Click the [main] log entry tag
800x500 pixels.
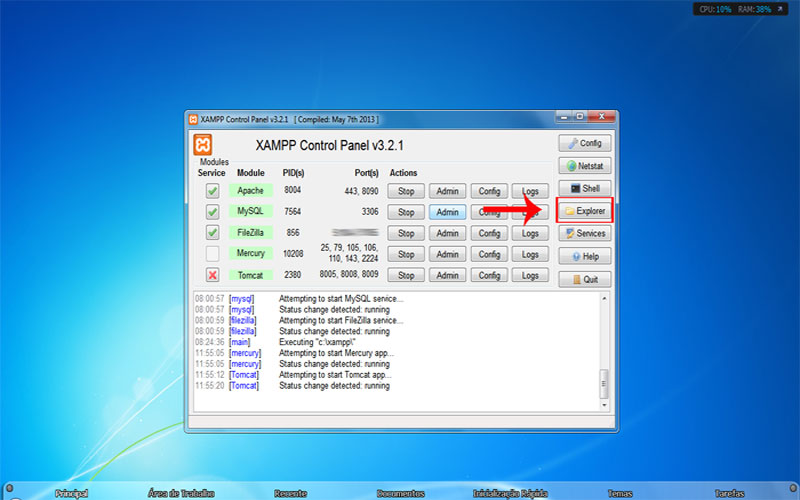pyautogui.click(x=240, y=342)
